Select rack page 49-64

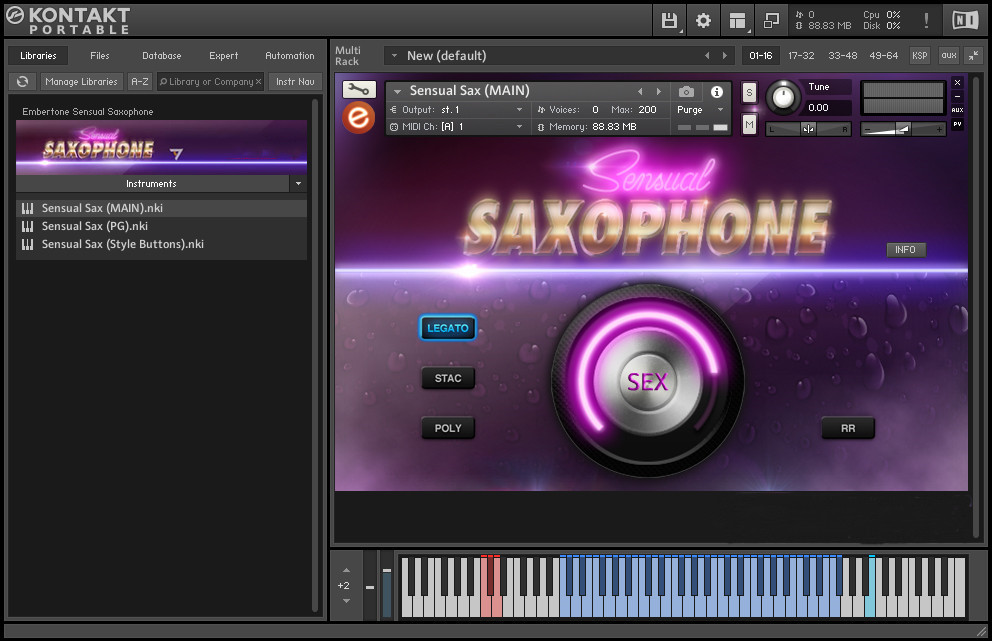[x=883, y=56]
